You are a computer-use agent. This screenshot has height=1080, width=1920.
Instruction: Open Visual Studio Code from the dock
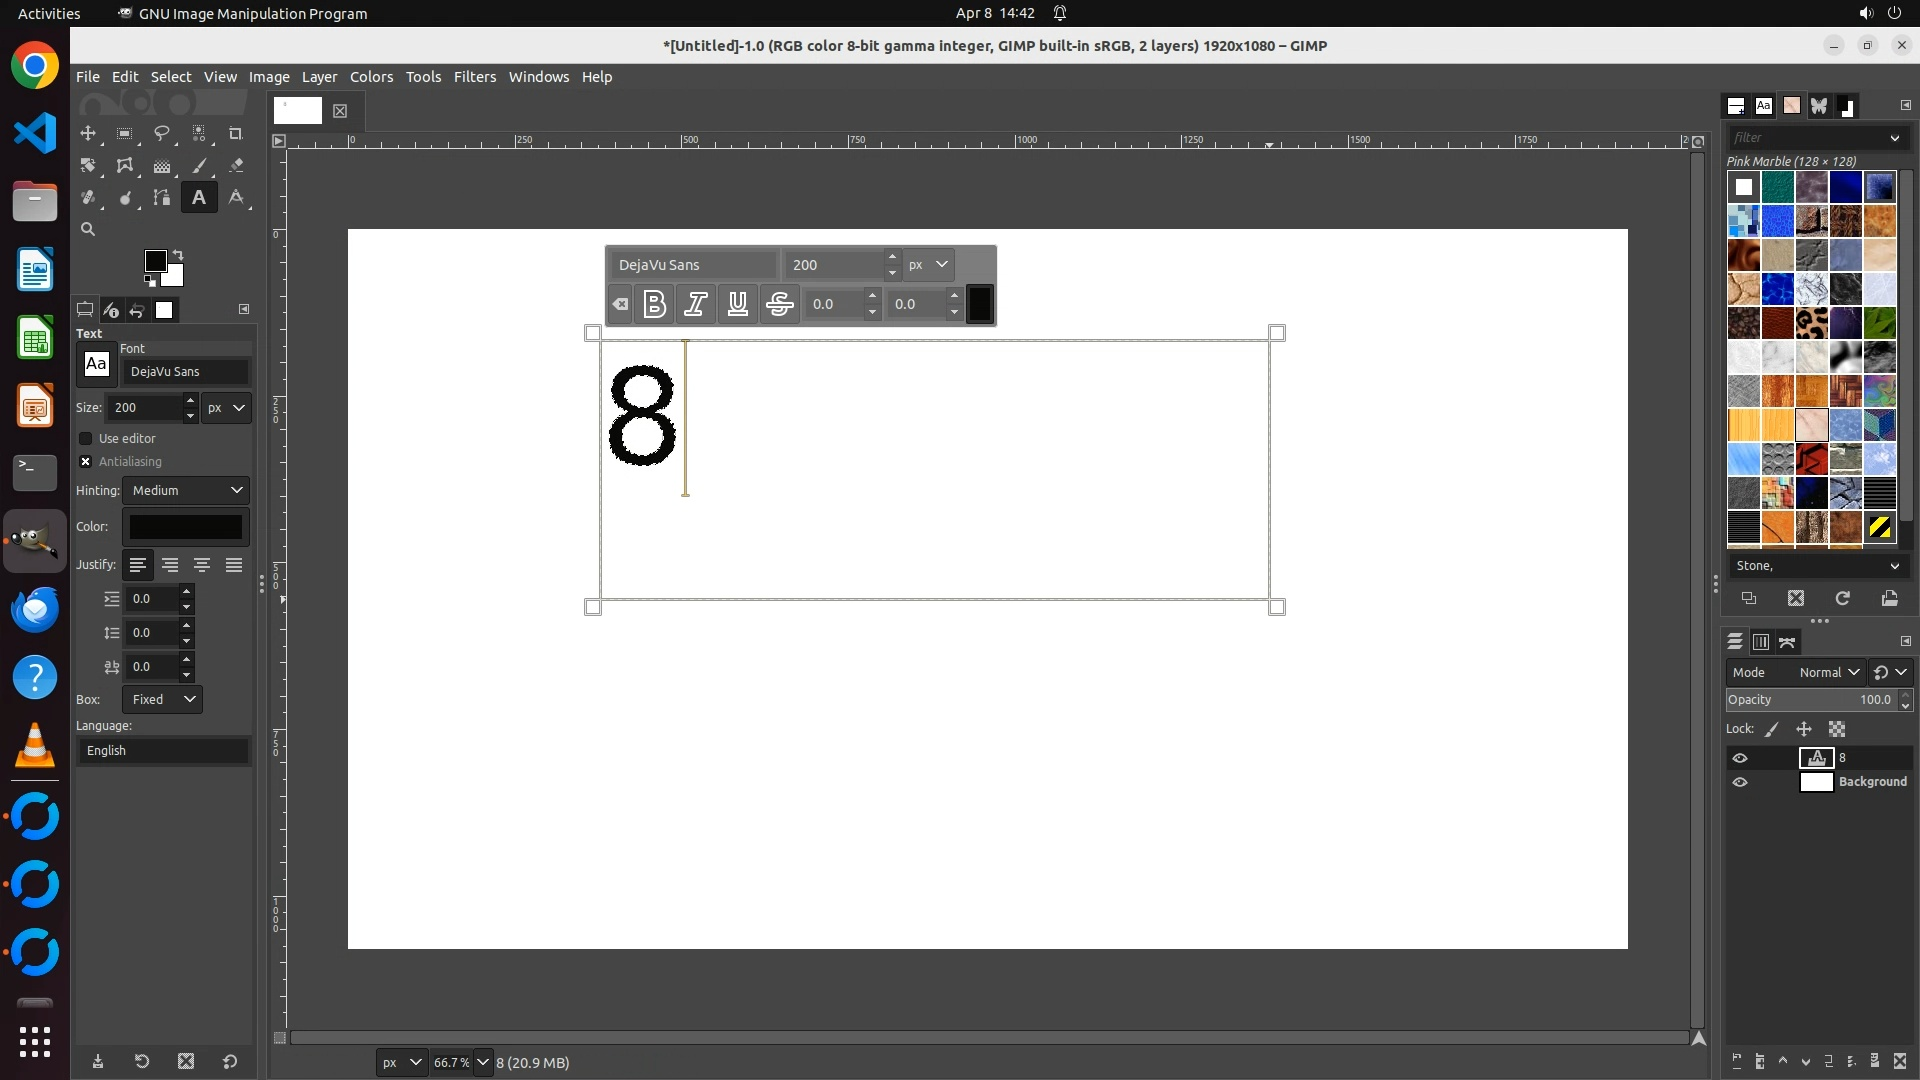point(35,134)
